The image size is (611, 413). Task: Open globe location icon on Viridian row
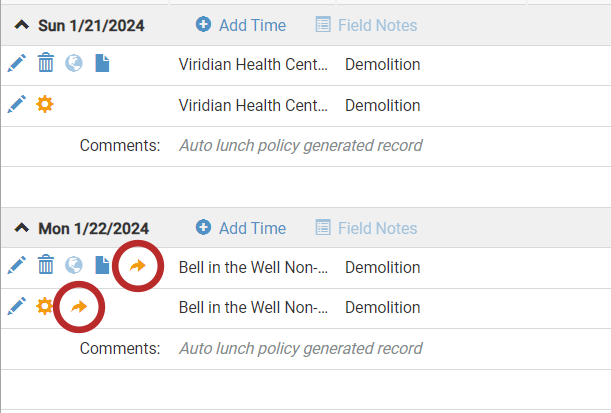pyautogui.click(x=74, y=63)
